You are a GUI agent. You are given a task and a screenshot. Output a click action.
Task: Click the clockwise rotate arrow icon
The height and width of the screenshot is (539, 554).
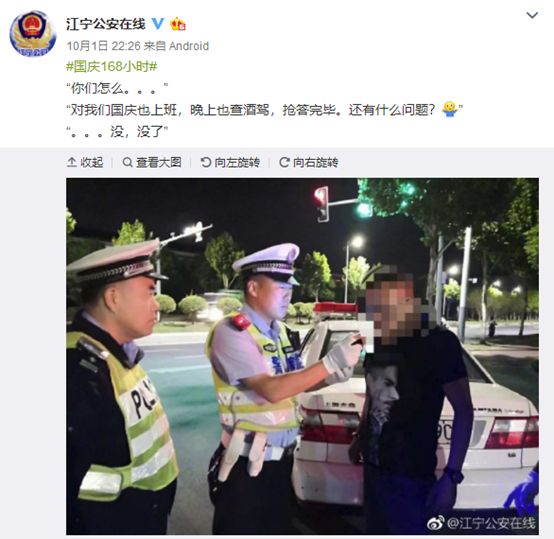284,162
